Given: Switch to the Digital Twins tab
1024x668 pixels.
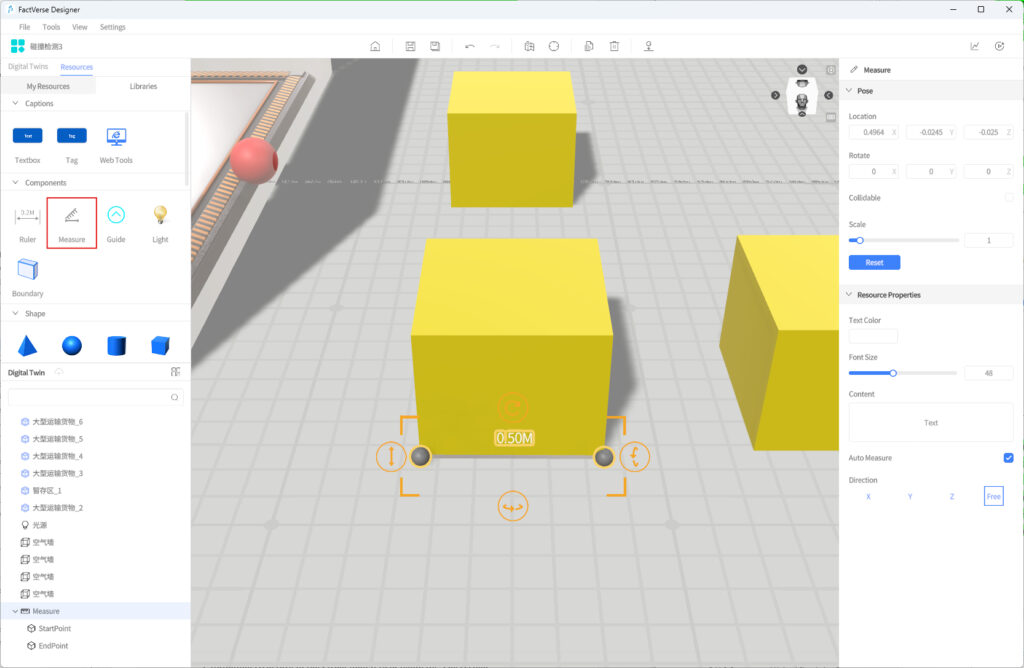Looking at the screenshot, I should 28,67.
